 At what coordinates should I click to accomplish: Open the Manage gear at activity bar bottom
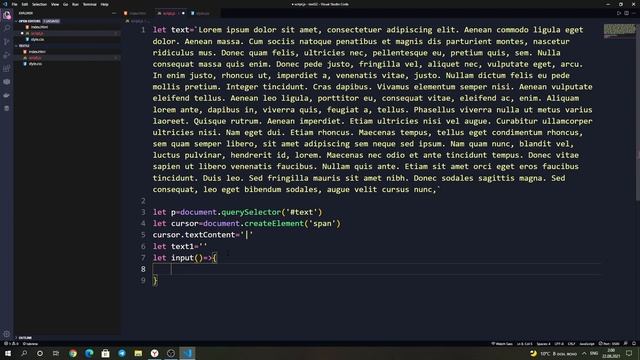pos(7,334)
